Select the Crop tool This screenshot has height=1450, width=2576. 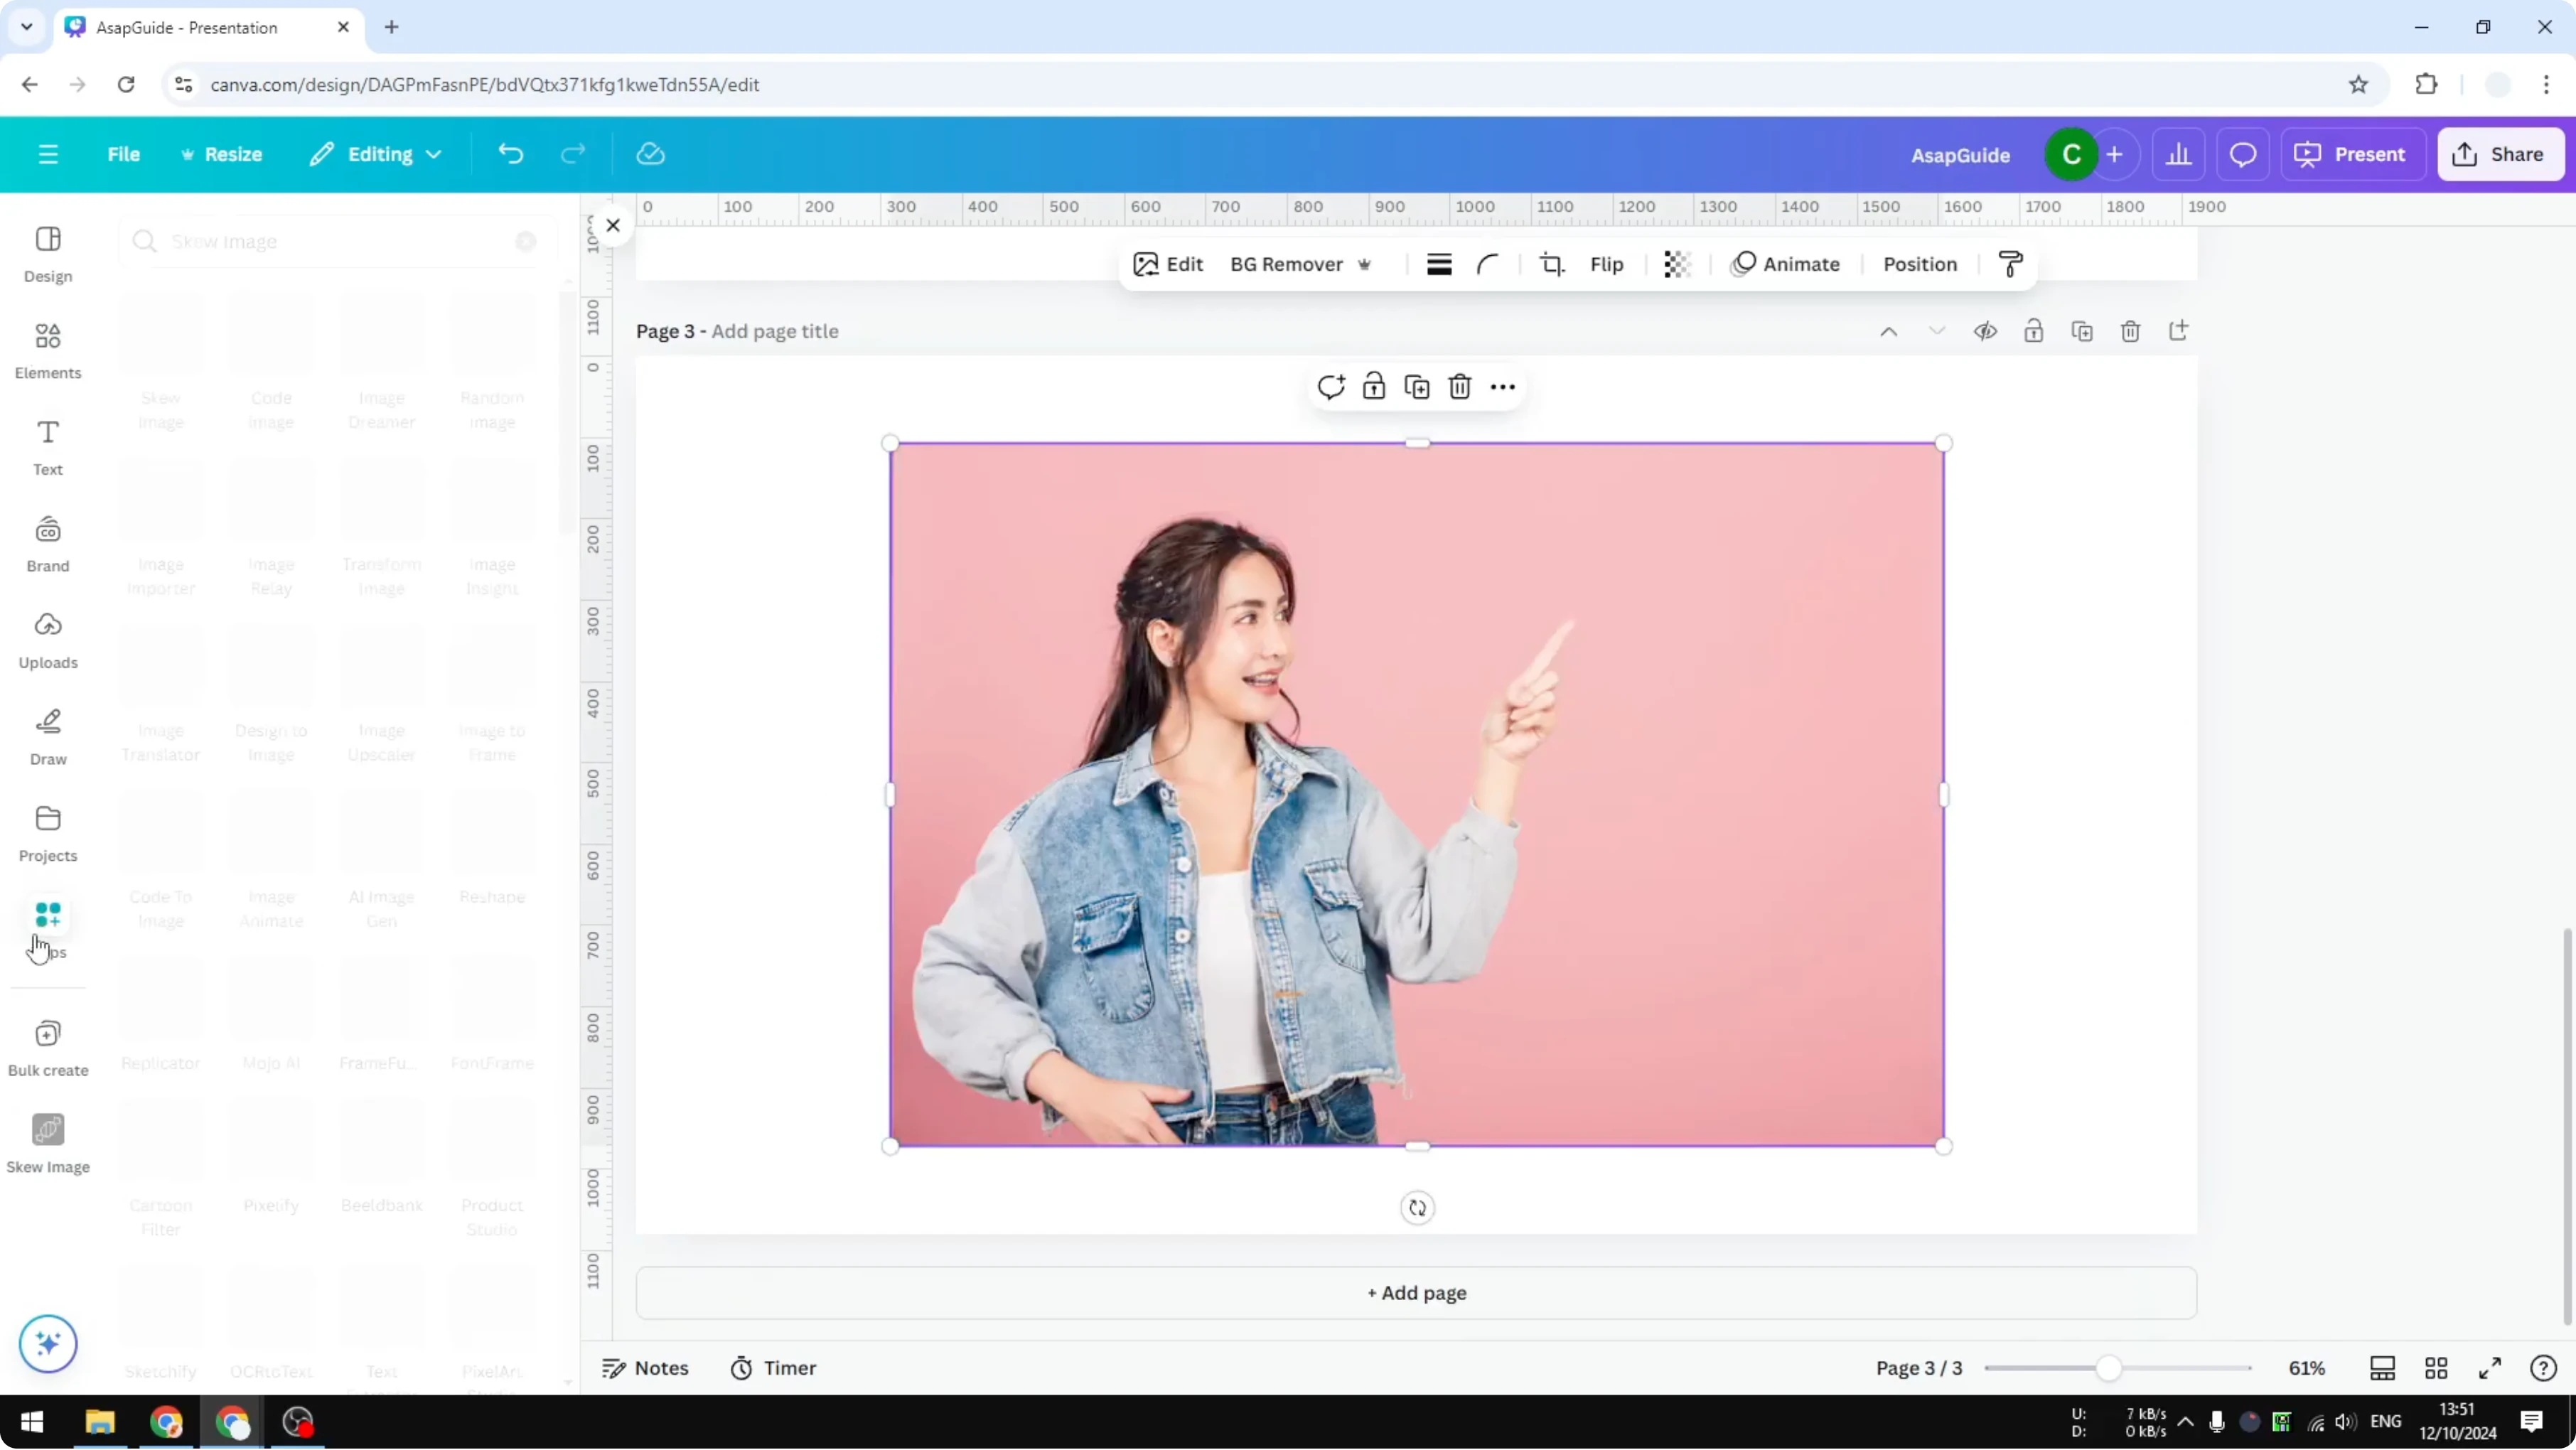tap(1552, 264)
